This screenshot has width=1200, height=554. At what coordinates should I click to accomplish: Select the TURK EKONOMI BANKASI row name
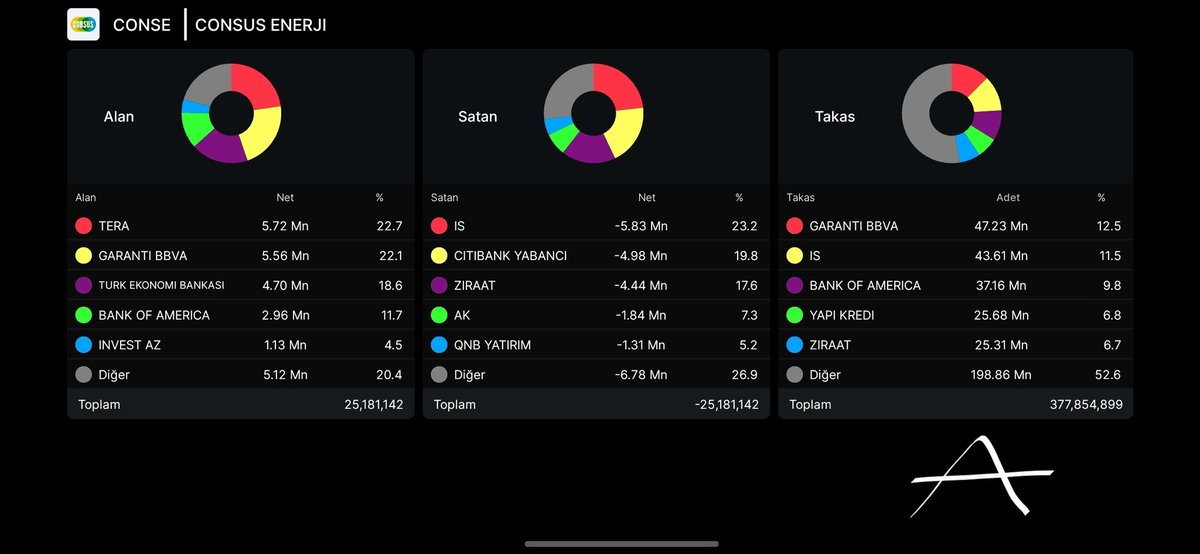pyautogui.click(x=161, y=285)
